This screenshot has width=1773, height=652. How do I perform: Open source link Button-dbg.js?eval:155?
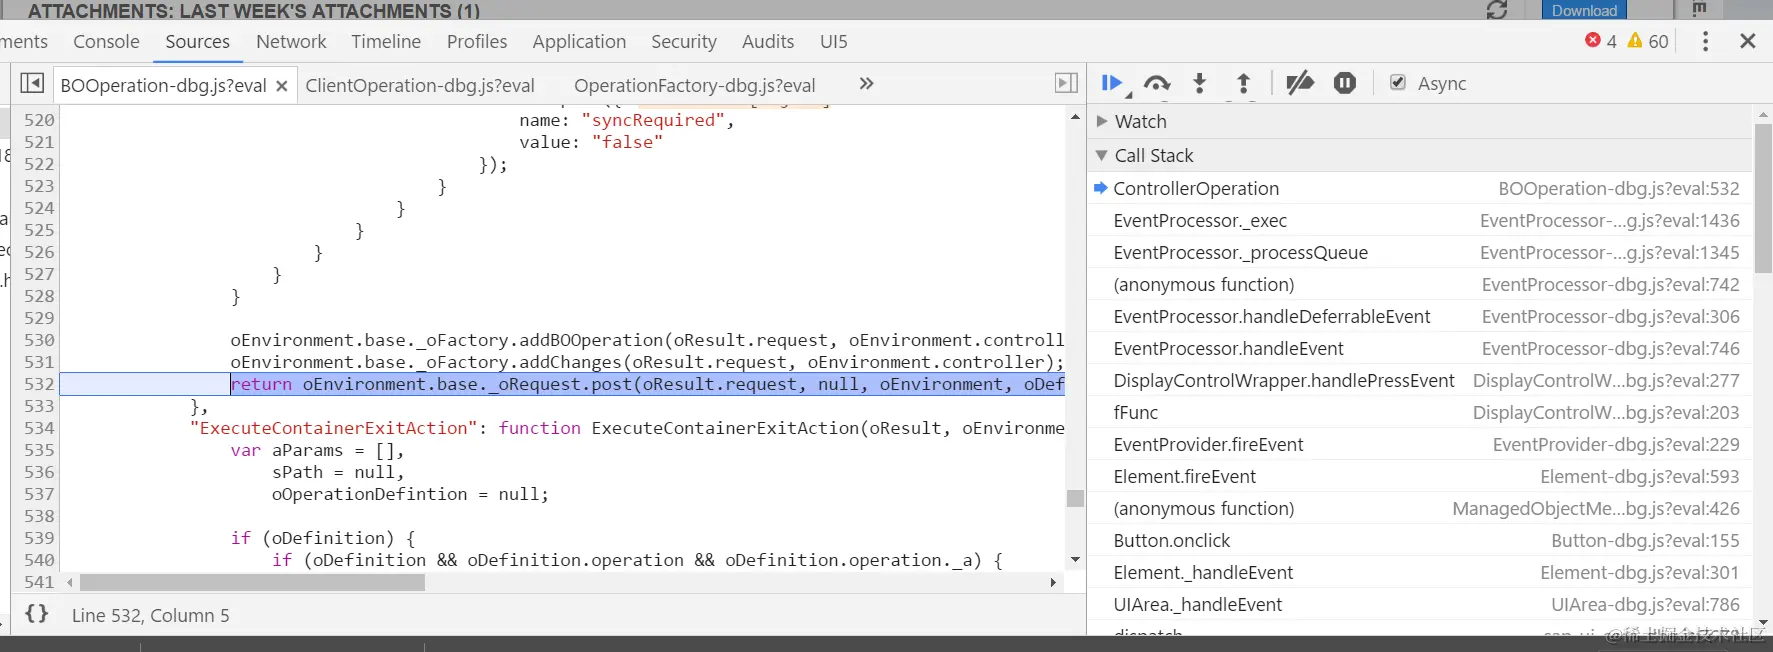pos(1645,541)
